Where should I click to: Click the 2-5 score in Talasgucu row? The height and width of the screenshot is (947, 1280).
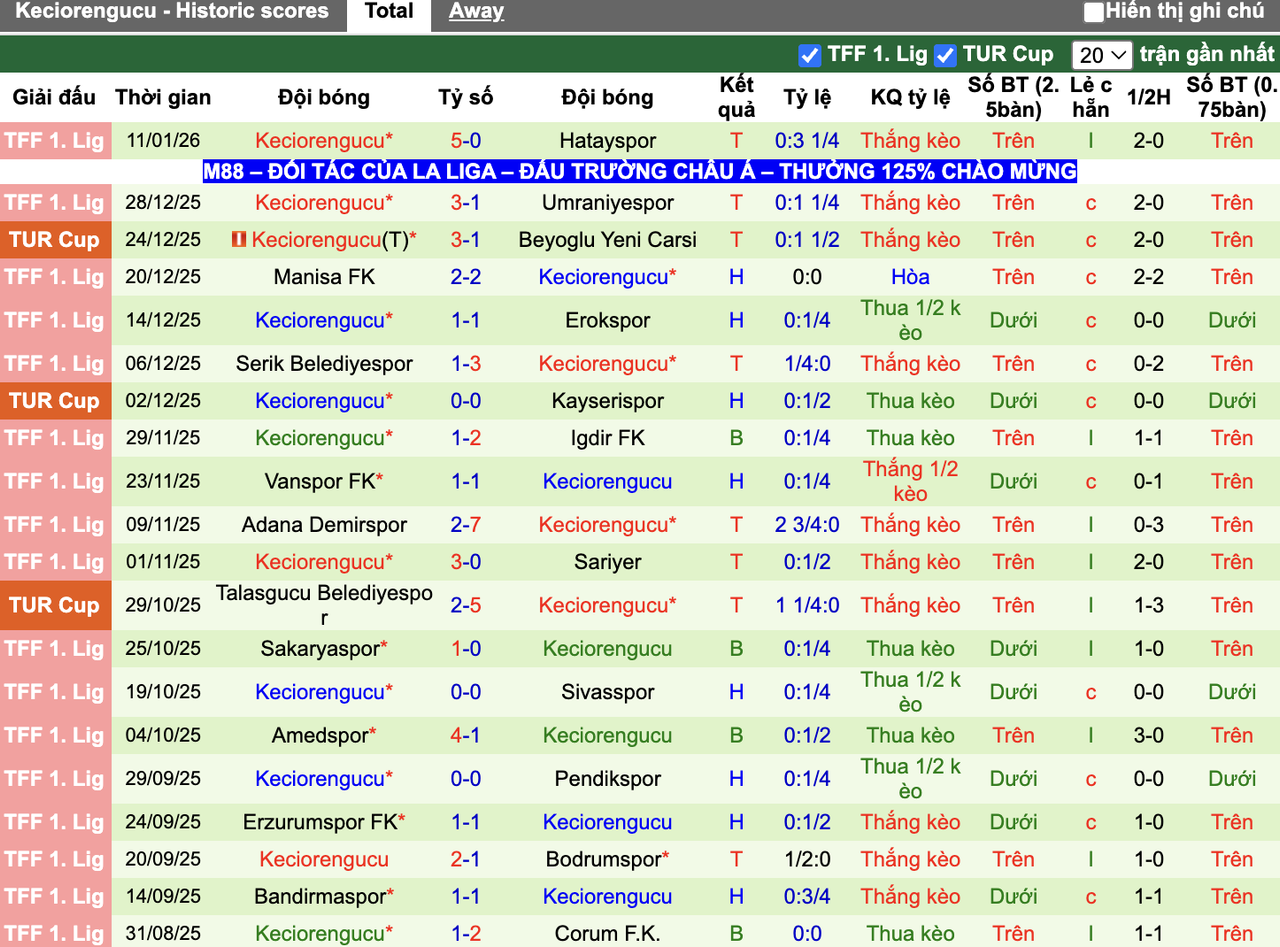coord(466,605)
